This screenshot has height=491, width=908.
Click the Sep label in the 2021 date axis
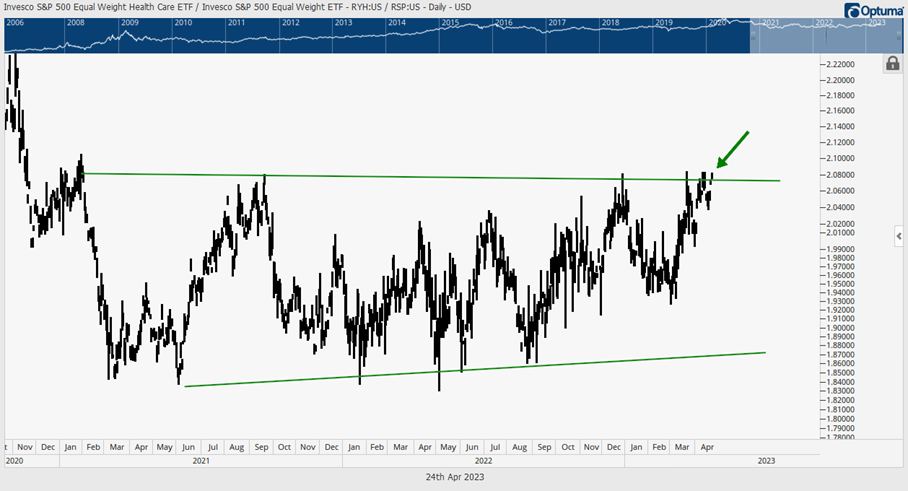pos(261,447)
